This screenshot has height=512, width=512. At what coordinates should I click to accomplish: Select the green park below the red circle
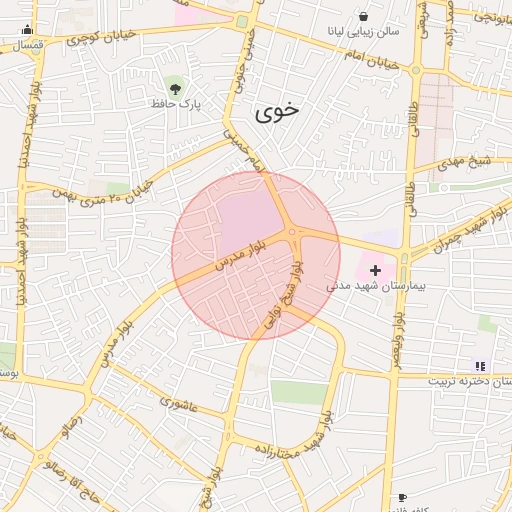pos(299,393)
